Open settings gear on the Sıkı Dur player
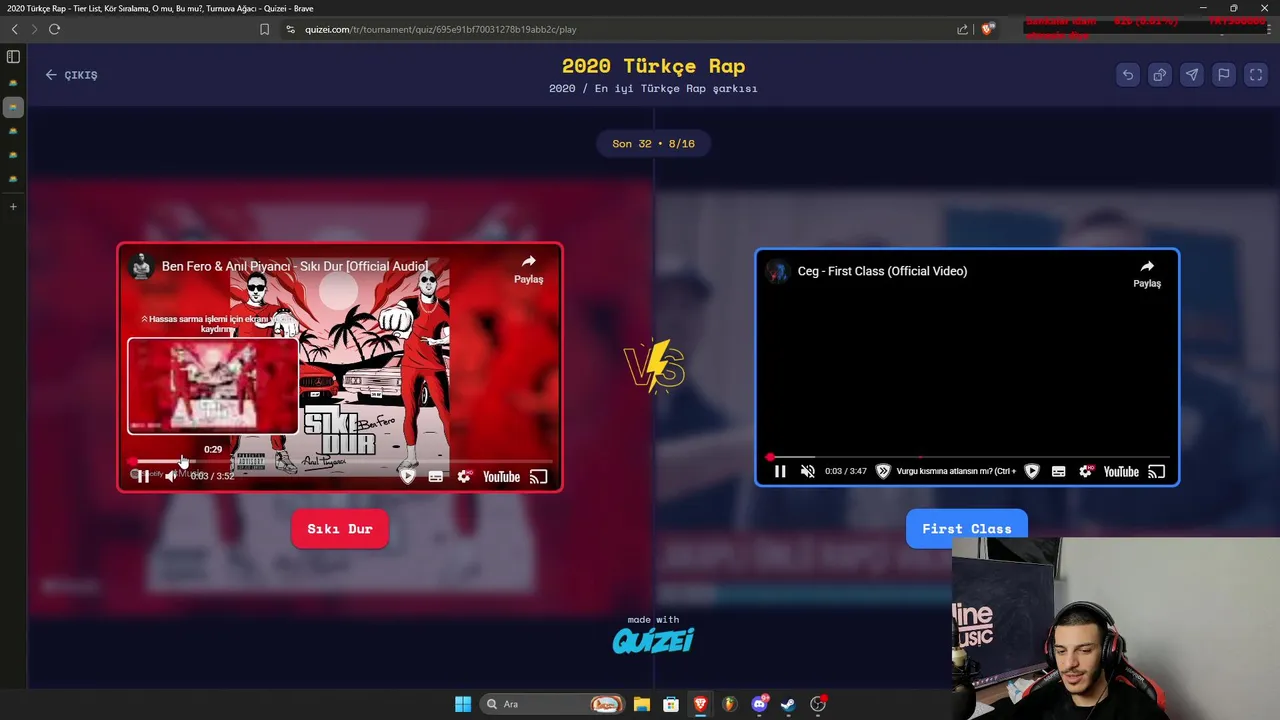Image resolution: width=1280 pixels, height=720 pixels. click(464, 477)
